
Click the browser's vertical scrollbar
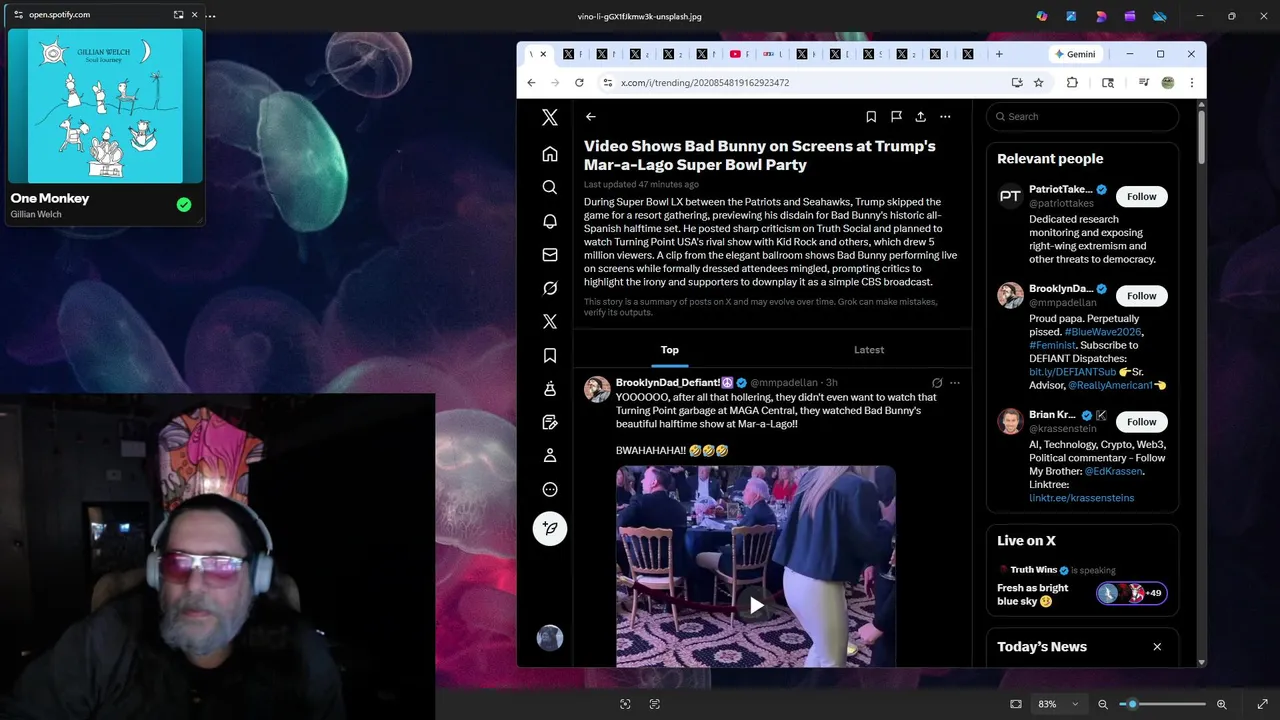1201,140
